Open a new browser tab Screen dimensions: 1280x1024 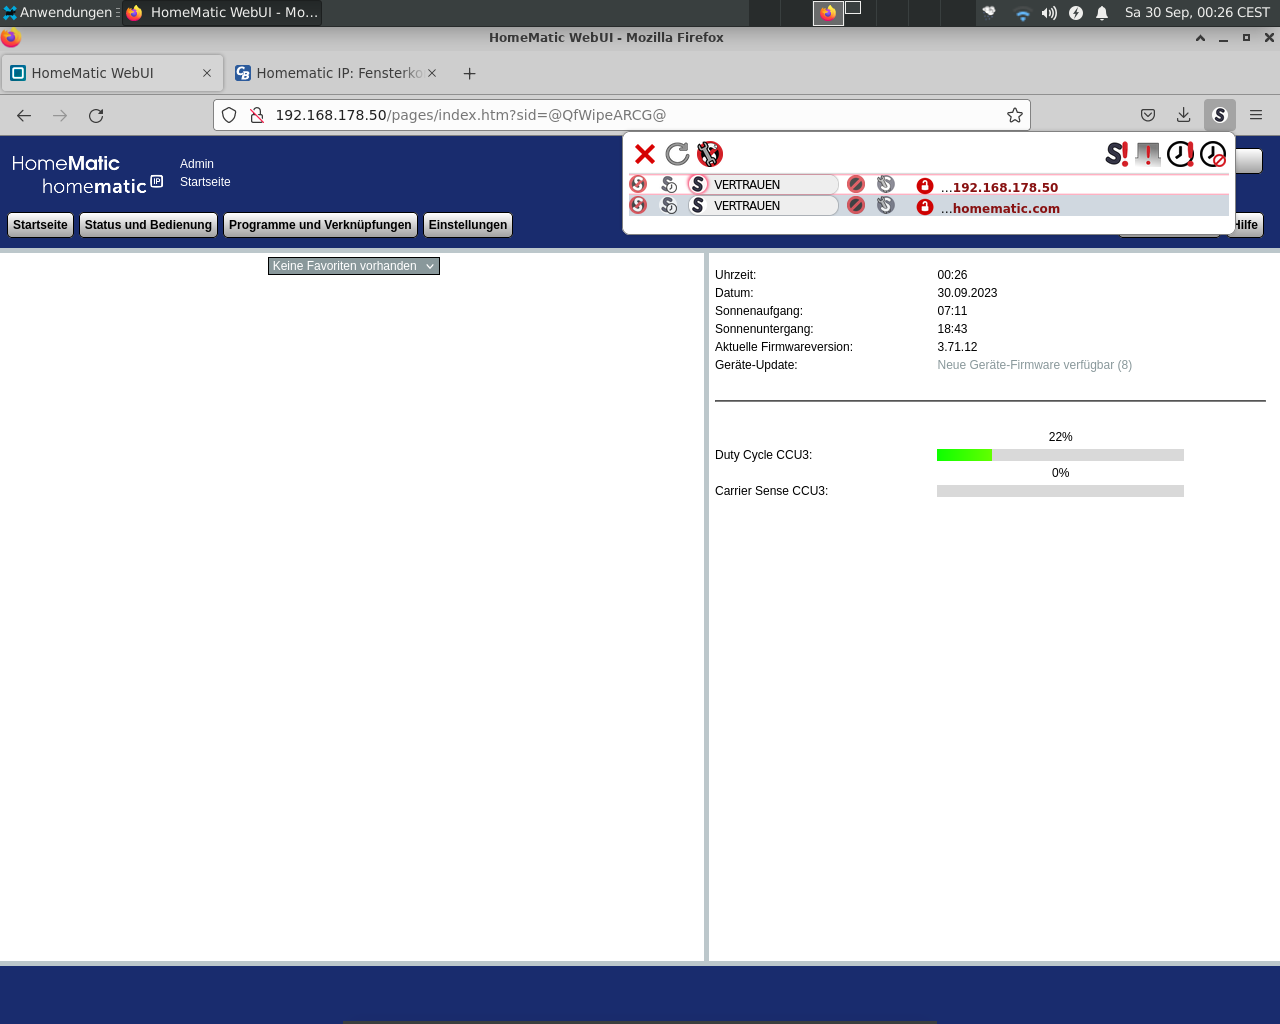point(470,73)
